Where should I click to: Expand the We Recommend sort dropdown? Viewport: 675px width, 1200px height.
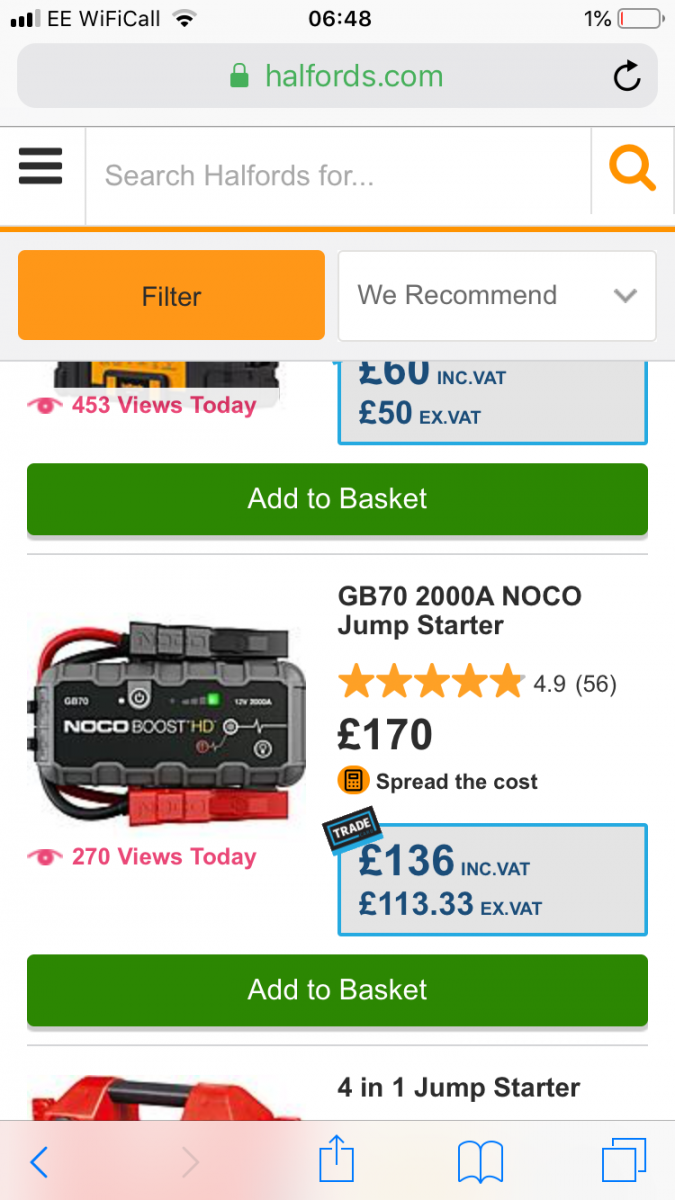pyautogui.click(x=497, y=296)
